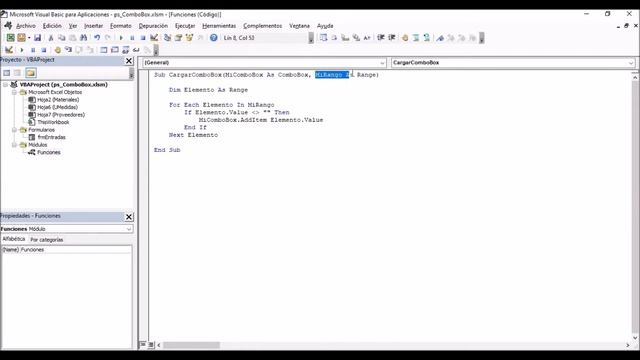Click (Name) Funciones property field

[x=66, y=249]
